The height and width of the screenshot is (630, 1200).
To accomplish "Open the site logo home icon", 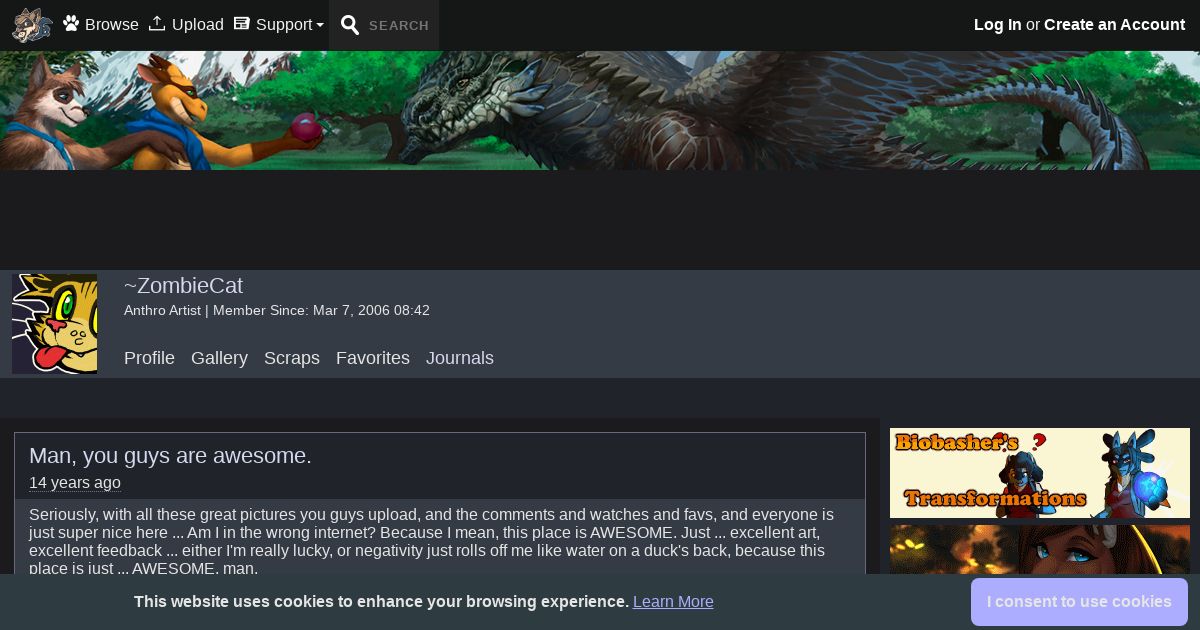I will pyautogui.click(x=32, y=25).
